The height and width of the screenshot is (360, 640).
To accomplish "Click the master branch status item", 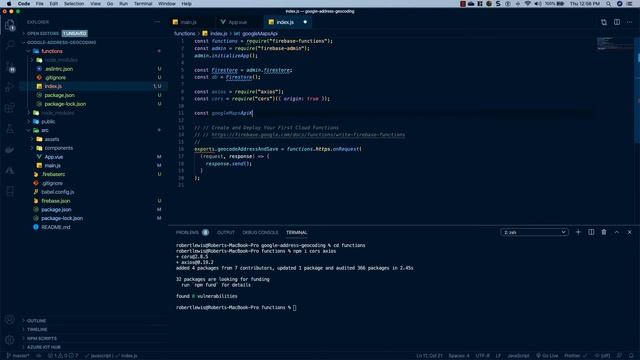I will [18, 356].
